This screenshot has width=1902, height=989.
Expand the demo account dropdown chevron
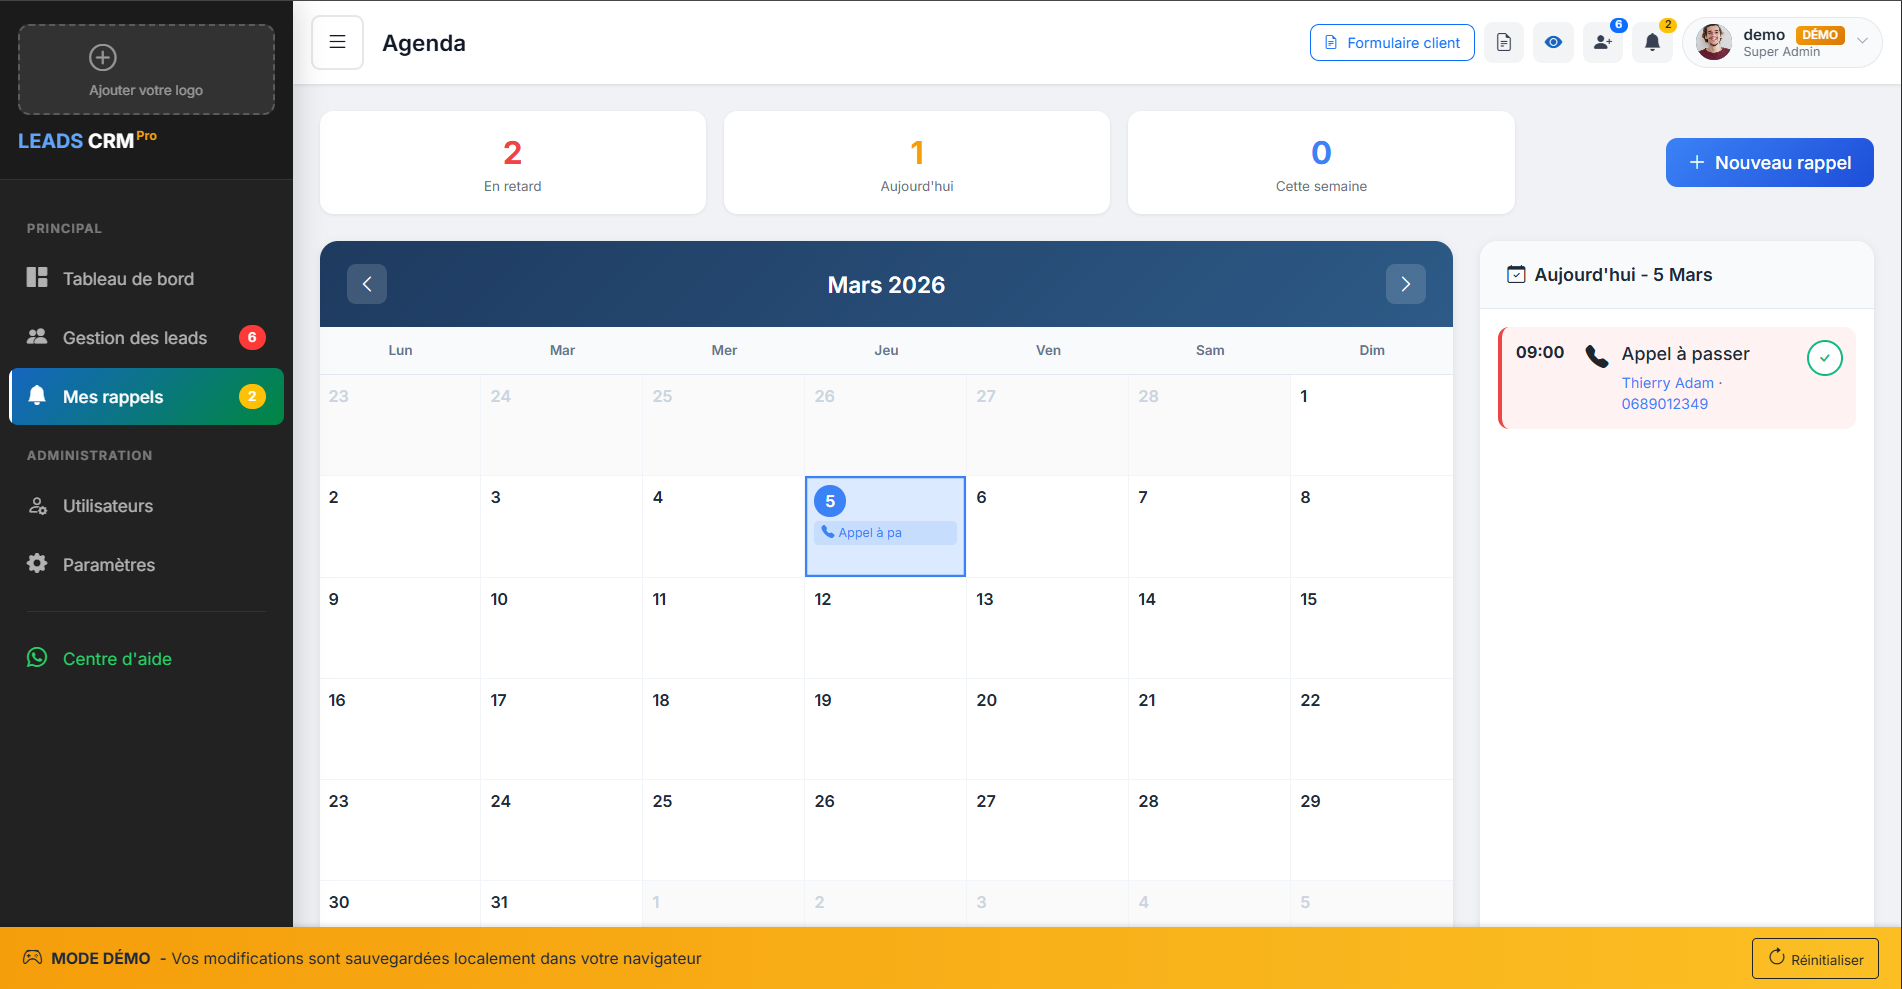(x=1862, y=41)
